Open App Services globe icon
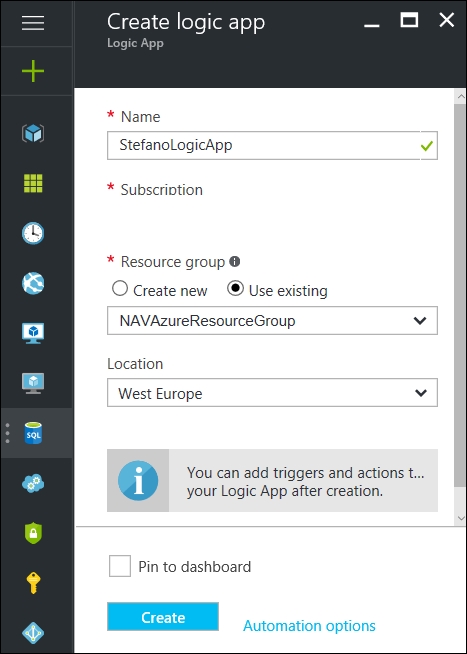 33,283
